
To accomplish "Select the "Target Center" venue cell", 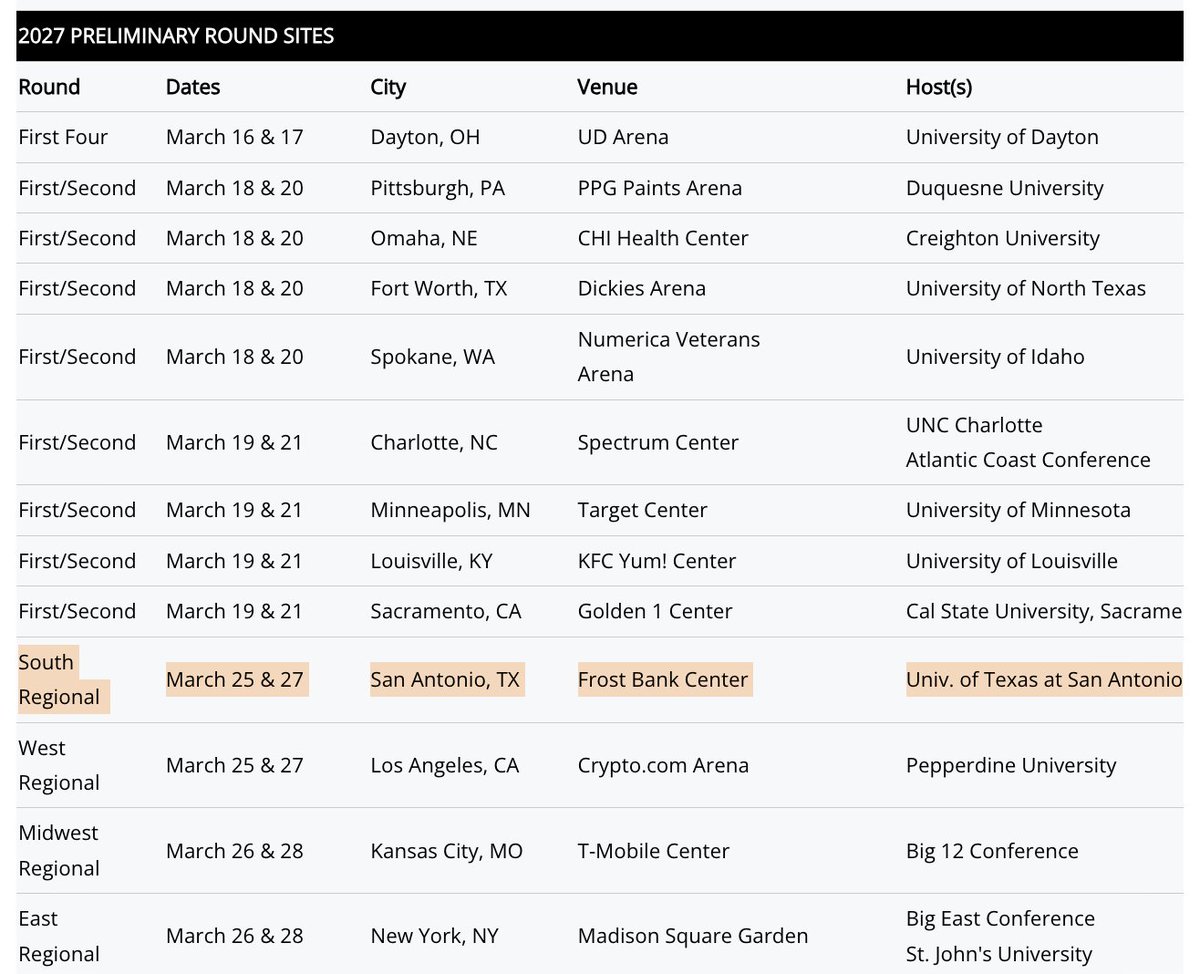I will [x=642, y=510].
